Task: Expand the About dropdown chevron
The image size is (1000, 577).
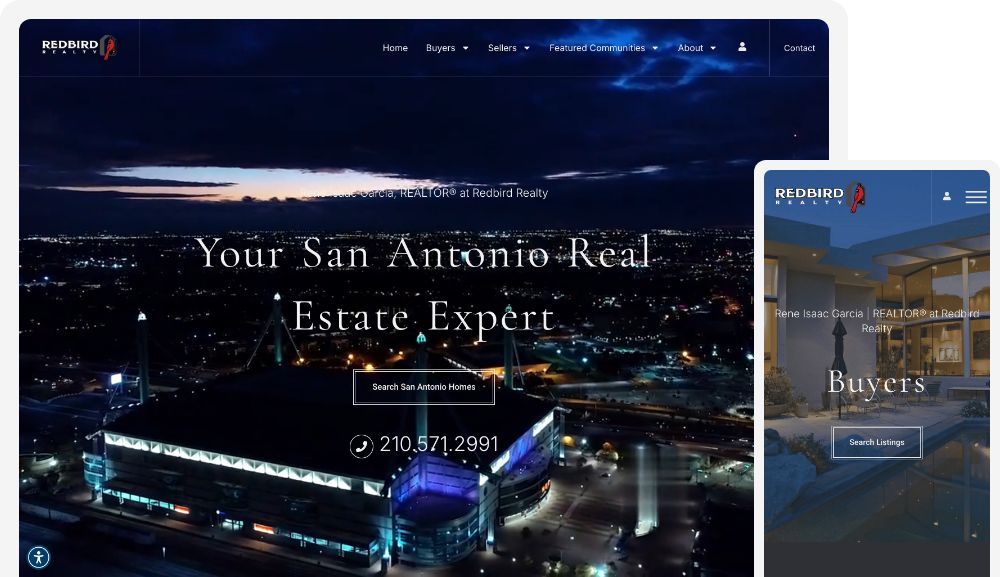Action: (714, 47)
